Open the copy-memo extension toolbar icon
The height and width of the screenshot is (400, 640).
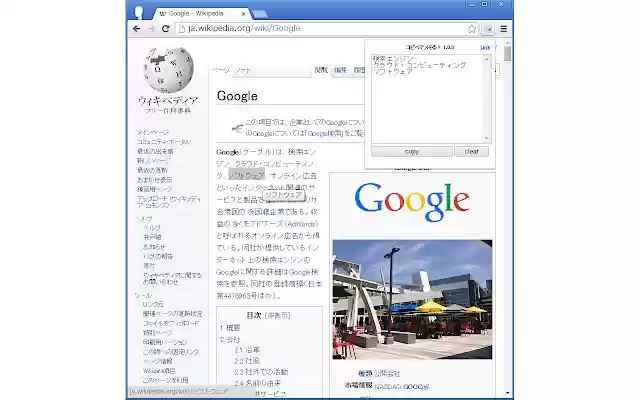pyautogui.click(x=489, y=29)
